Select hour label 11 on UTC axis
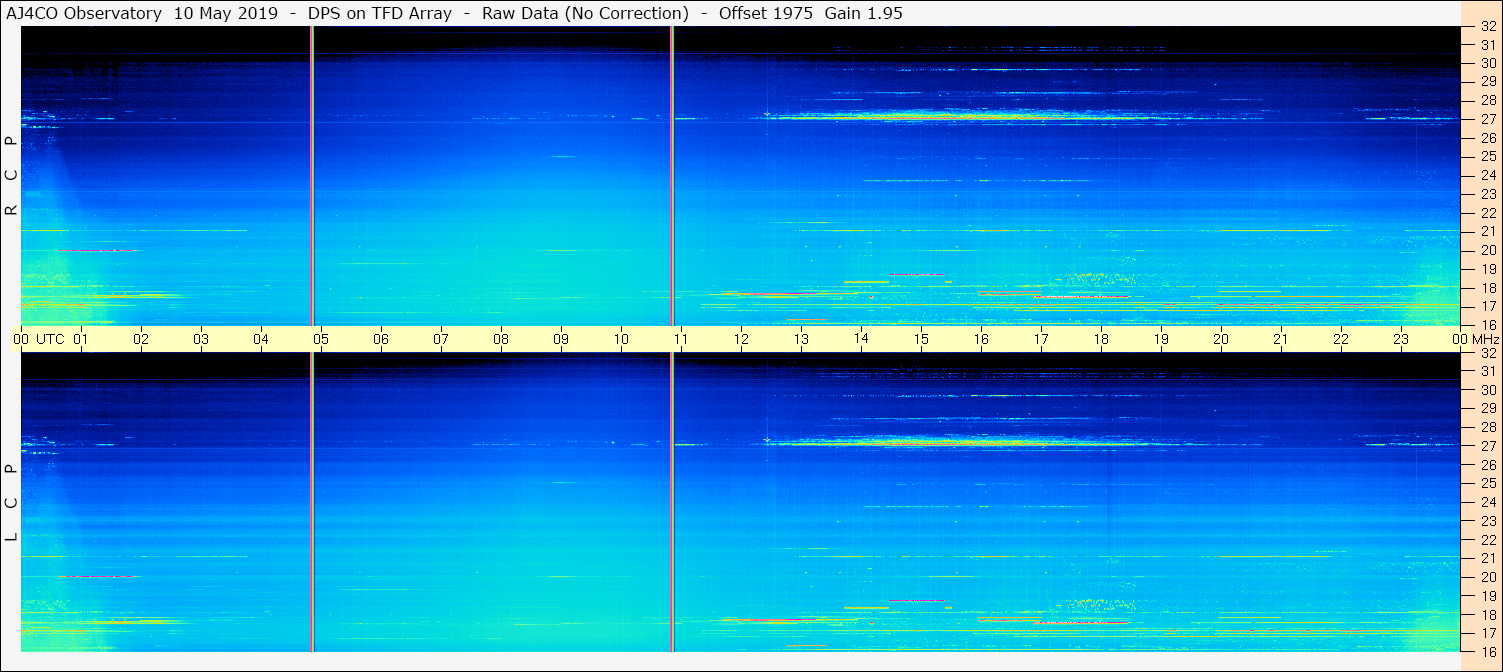 (681, 339)
